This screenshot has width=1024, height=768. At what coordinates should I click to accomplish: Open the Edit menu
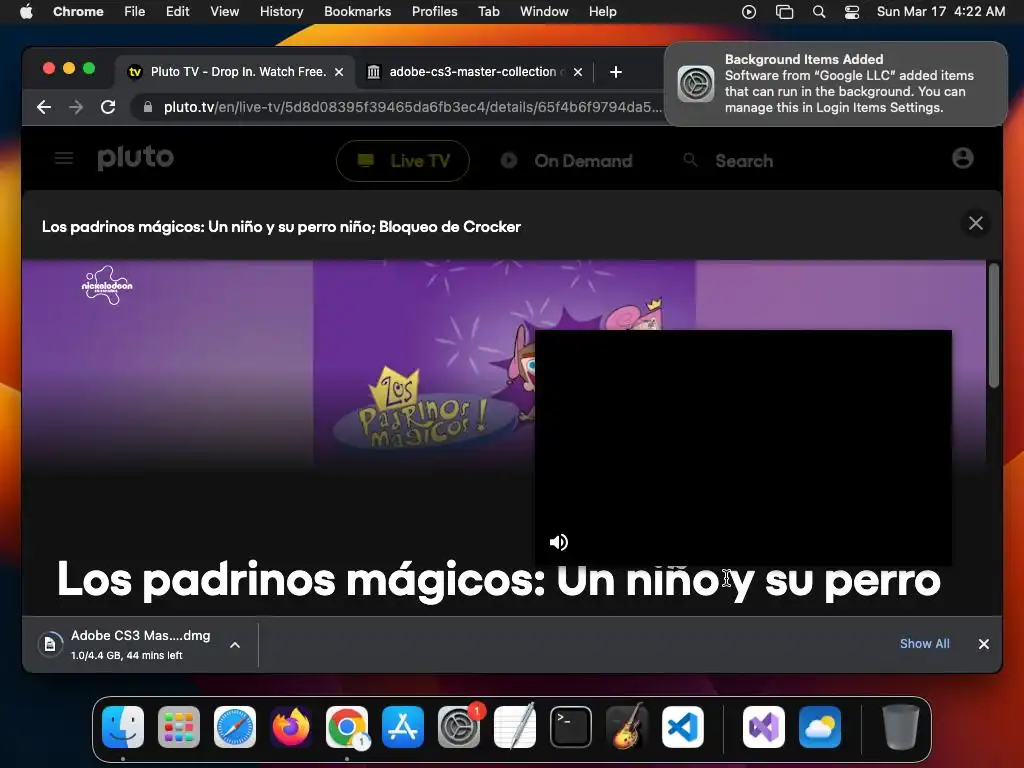177,12
